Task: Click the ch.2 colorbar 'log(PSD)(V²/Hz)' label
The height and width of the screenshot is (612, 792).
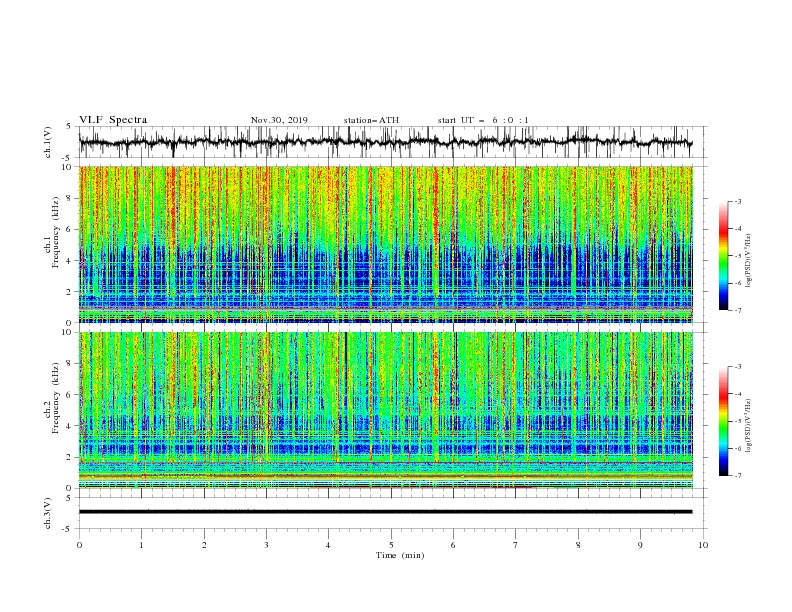Action: point(749,426)
